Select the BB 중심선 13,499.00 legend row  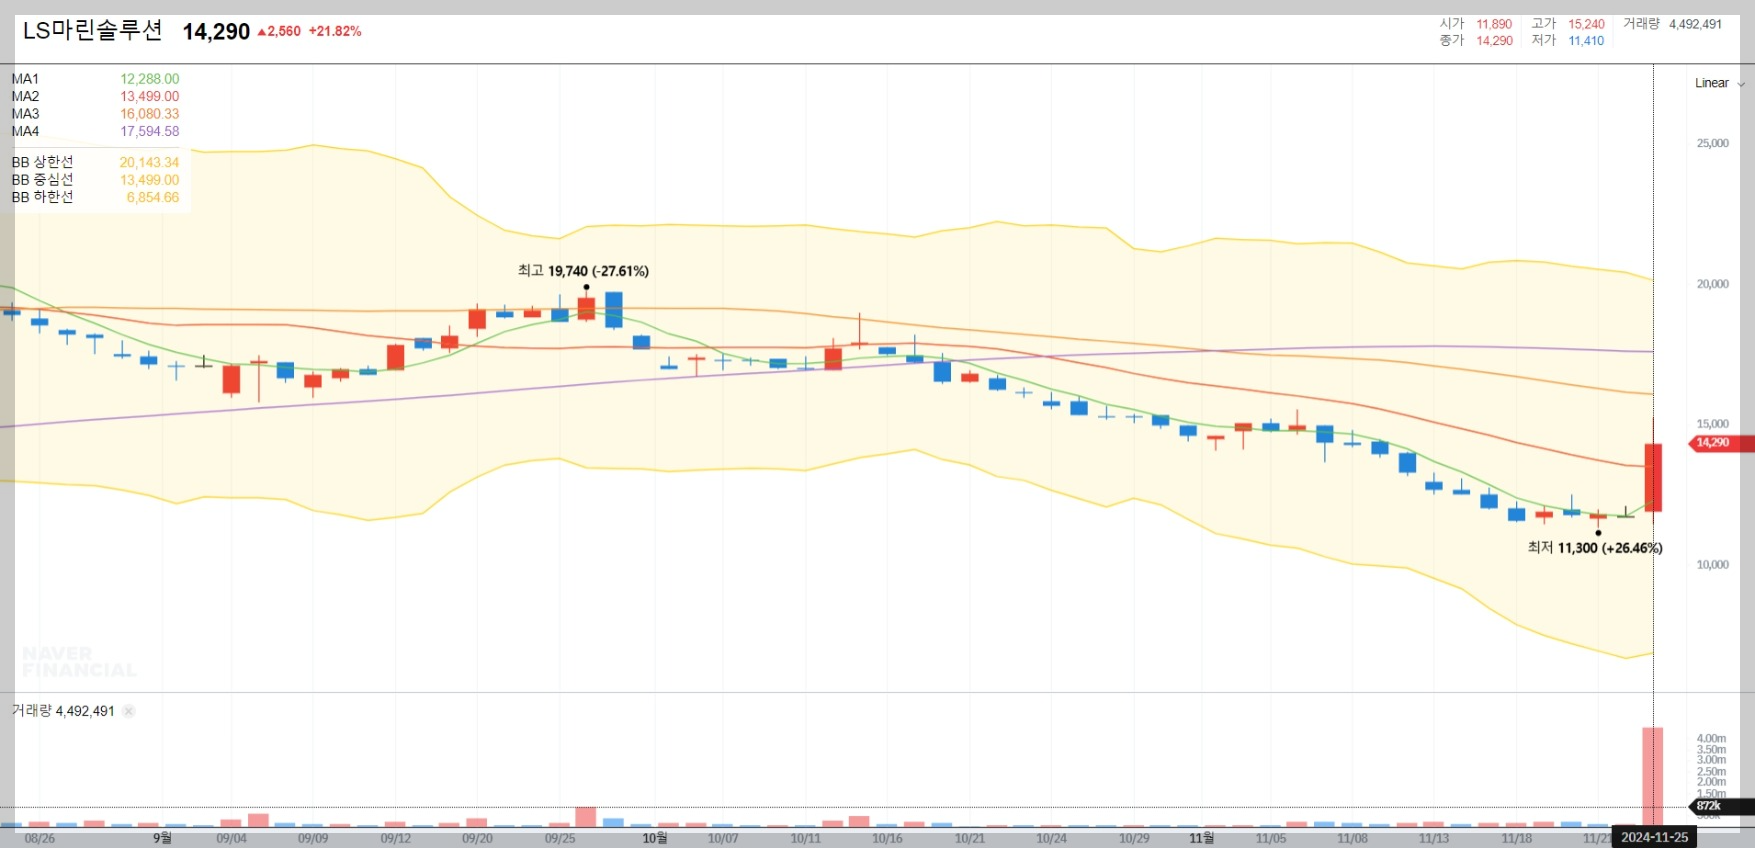pyautogui.click(x=95, y=180)
